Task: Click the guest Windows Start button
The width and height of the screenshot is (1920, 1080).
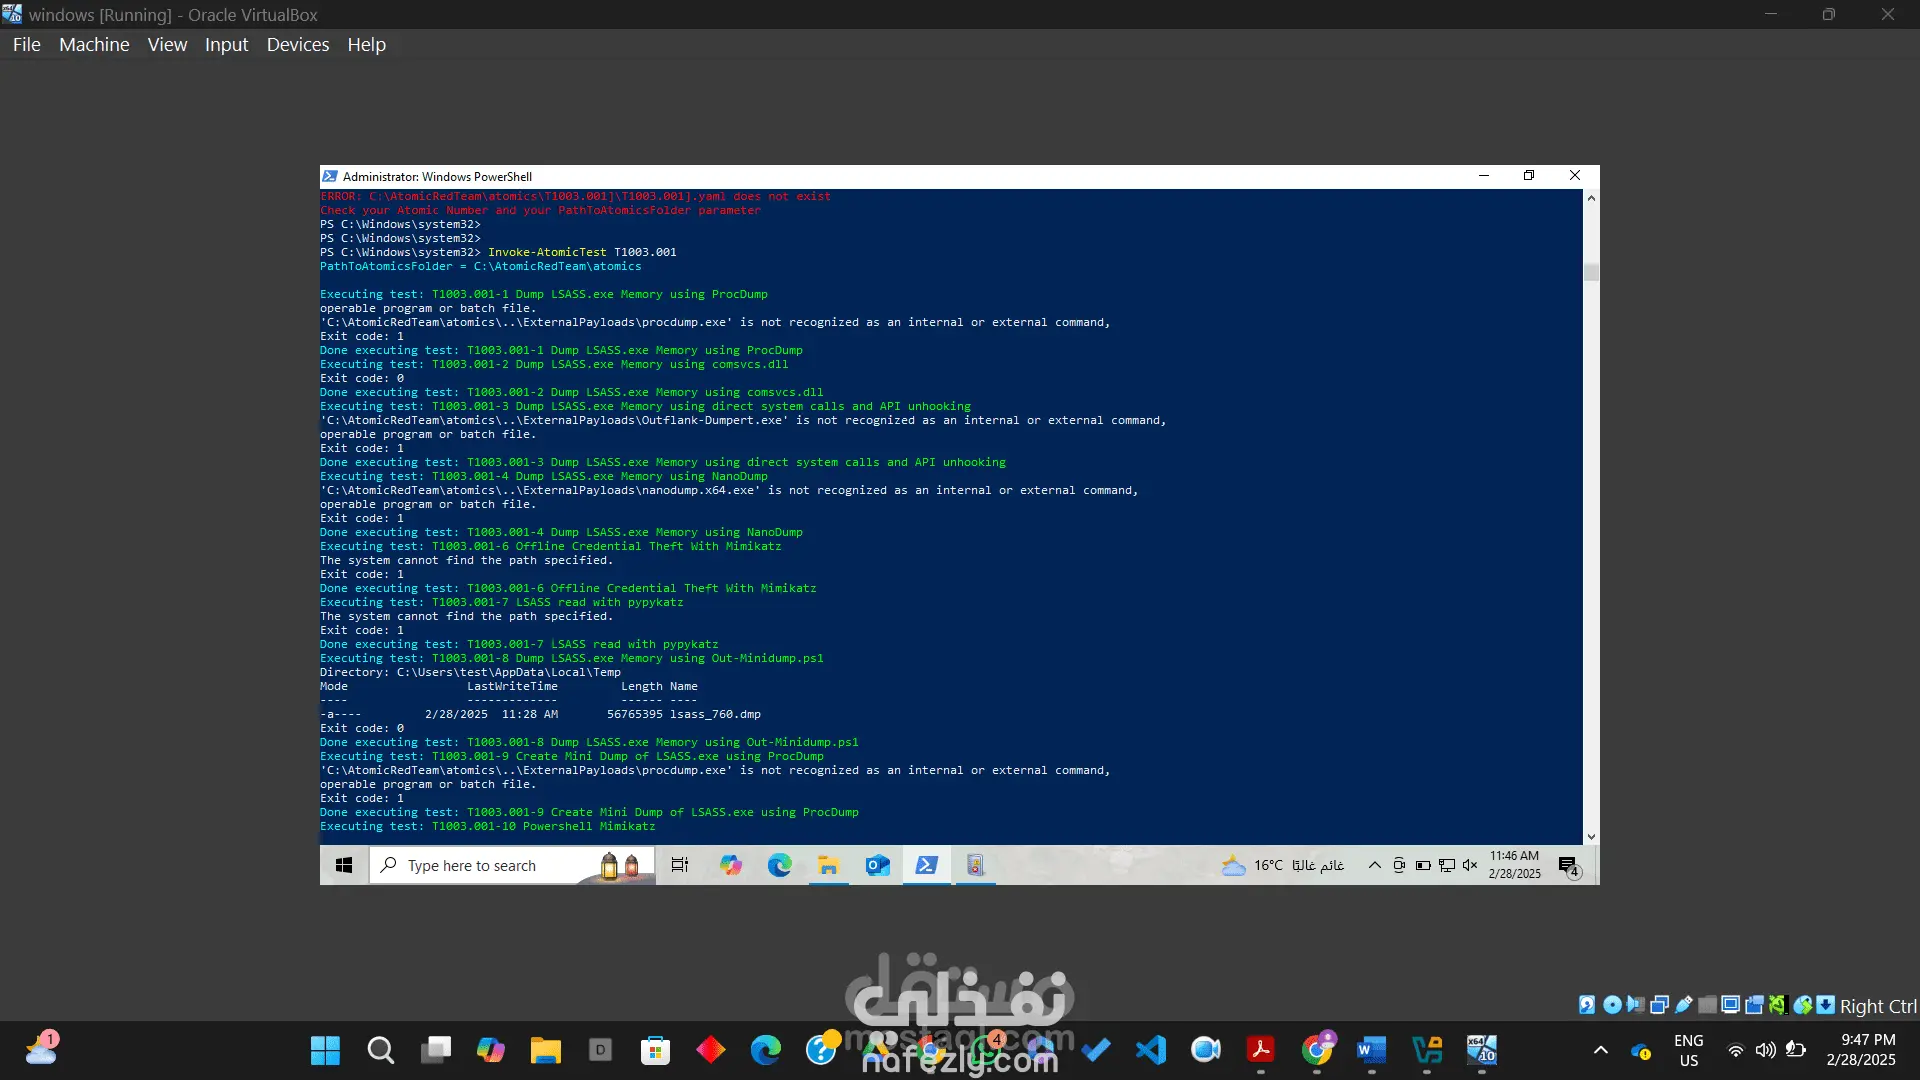Action: (344, 865)
